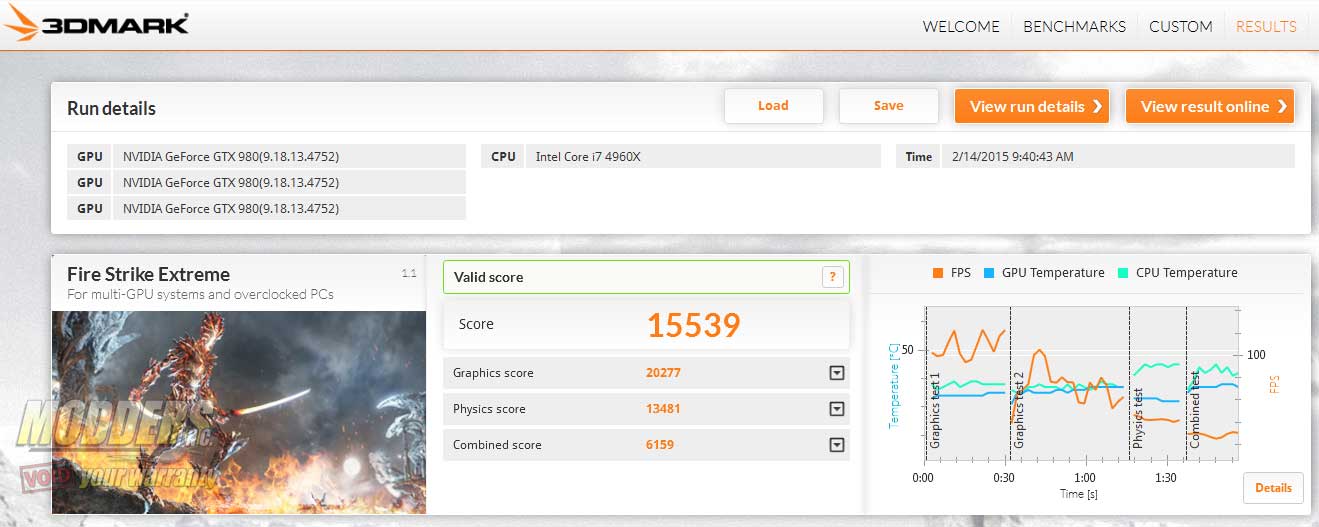Click the Combined test chart marker
This screenshot has width=1319, height=527.
pyautogui.click(x=1194, y=408)
